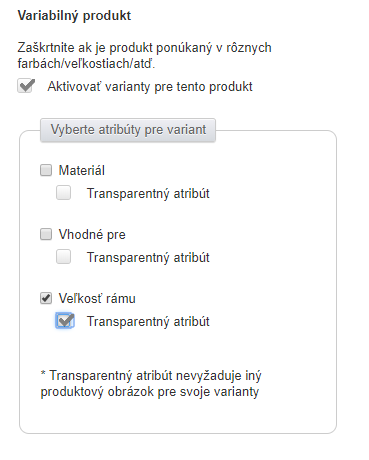The image size is (369, 460).
Task: Untick the focused Transparentný atribút checkbox under Veľkosť rámu
Action: [64, 321]
